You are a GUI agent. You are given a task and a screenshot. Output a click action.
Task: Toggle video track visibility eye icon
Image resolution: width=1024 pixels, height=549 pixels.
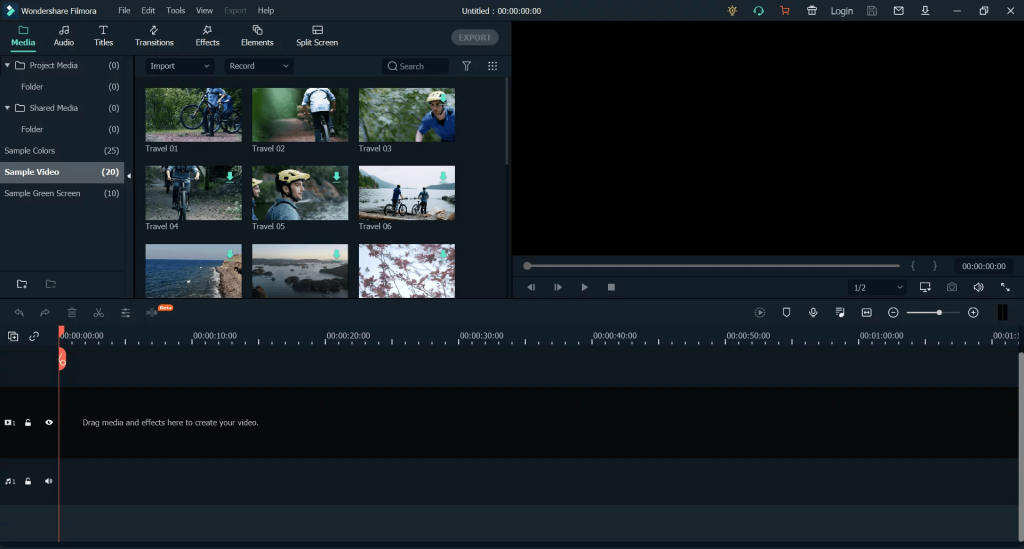49,423
